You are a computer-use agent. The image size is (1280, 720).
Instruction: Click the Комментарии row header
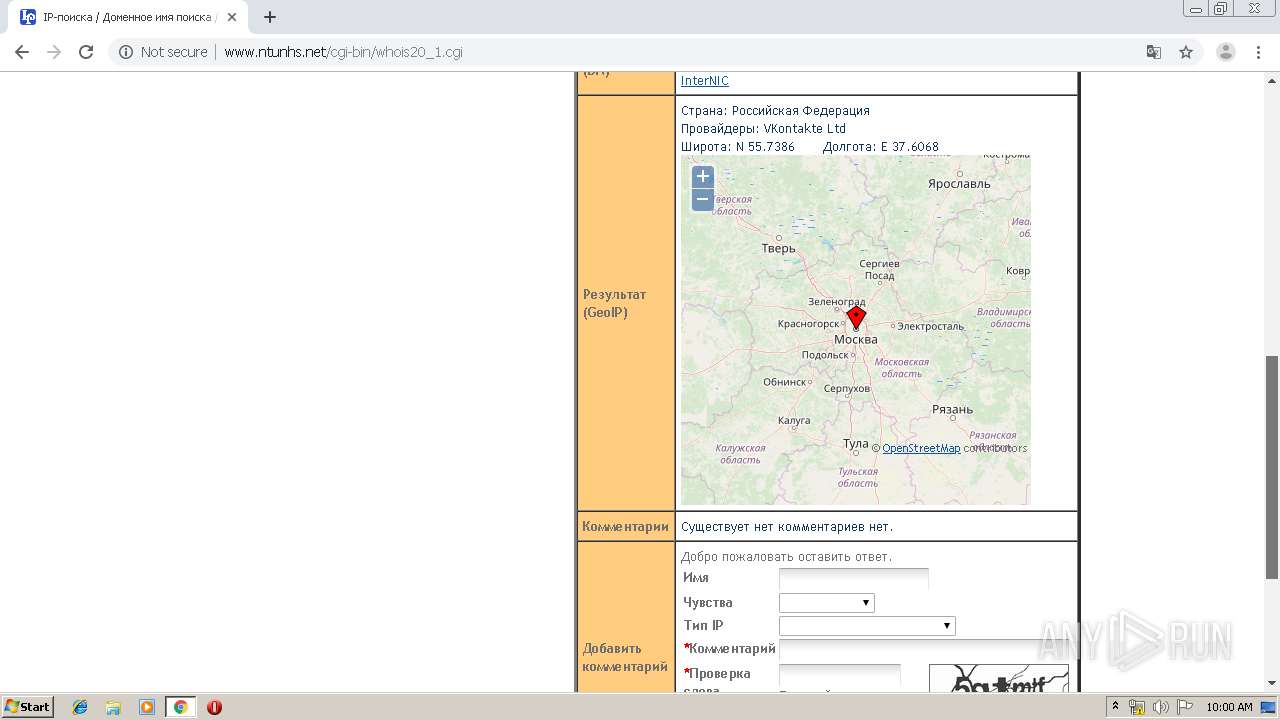[625, 527]
